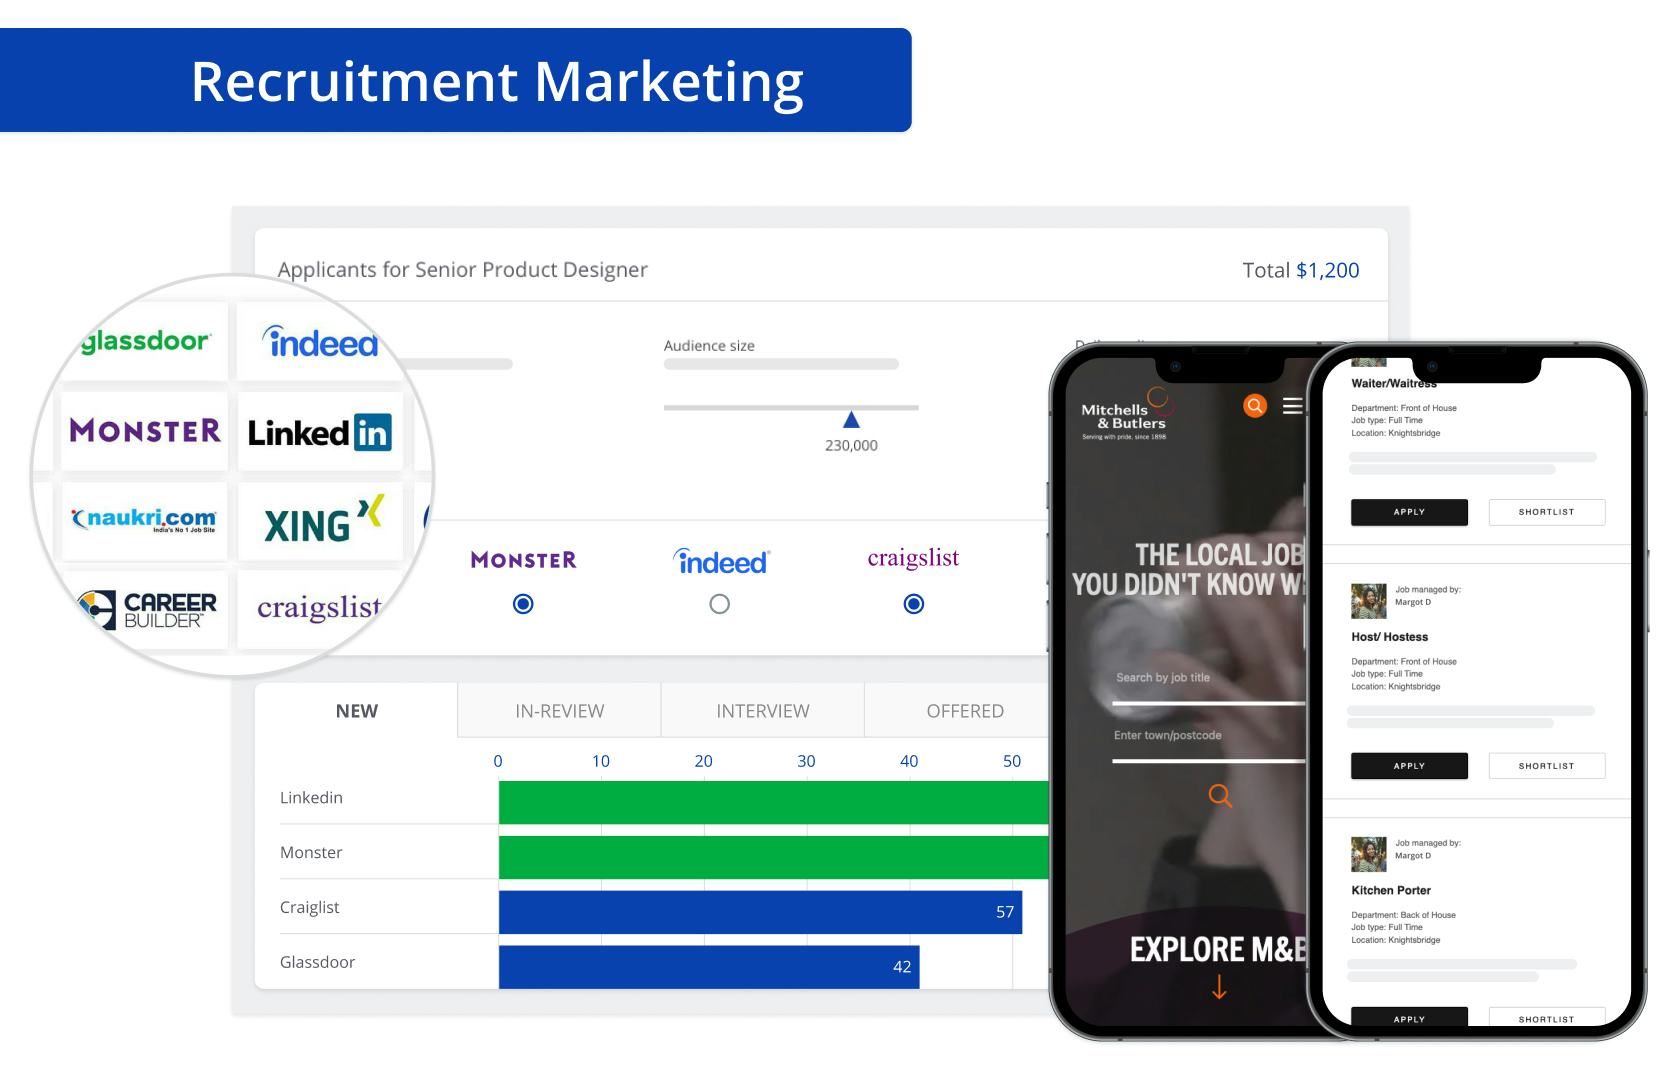1676x1066 pixels.
Task: Click 'Applicants for Senior Product Designer' heading
Action: pyautogui.click(x=462, y=270)
